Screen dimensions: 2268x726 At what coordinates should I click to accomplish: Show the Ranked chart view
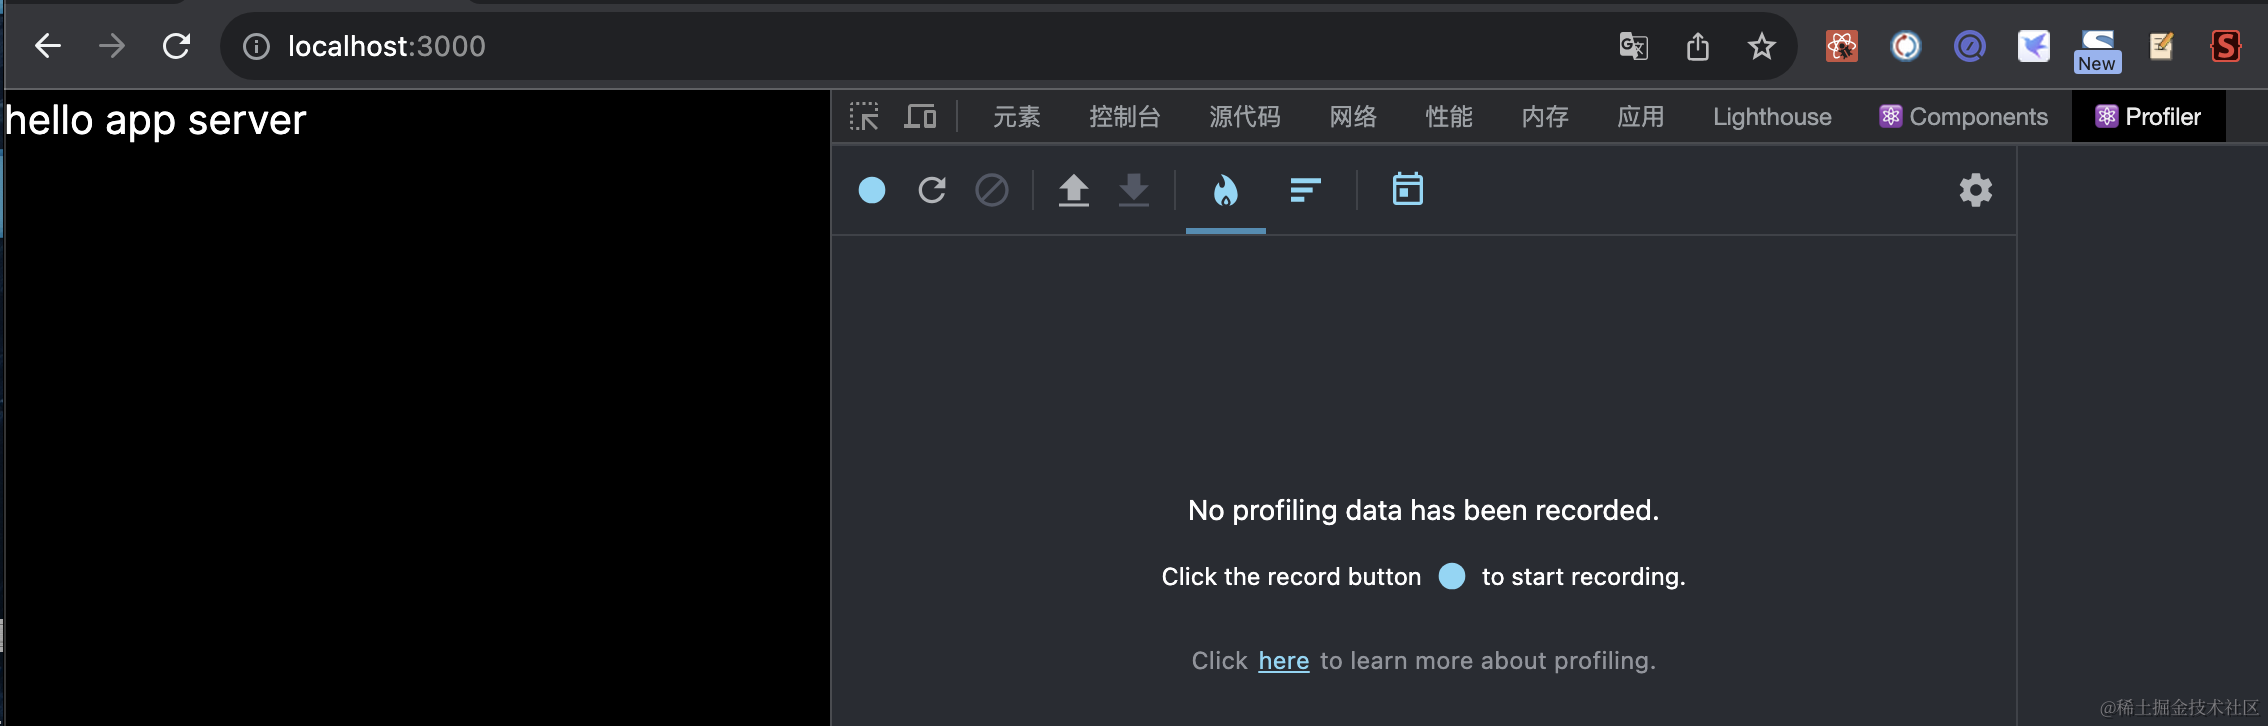pos(1306,190)
